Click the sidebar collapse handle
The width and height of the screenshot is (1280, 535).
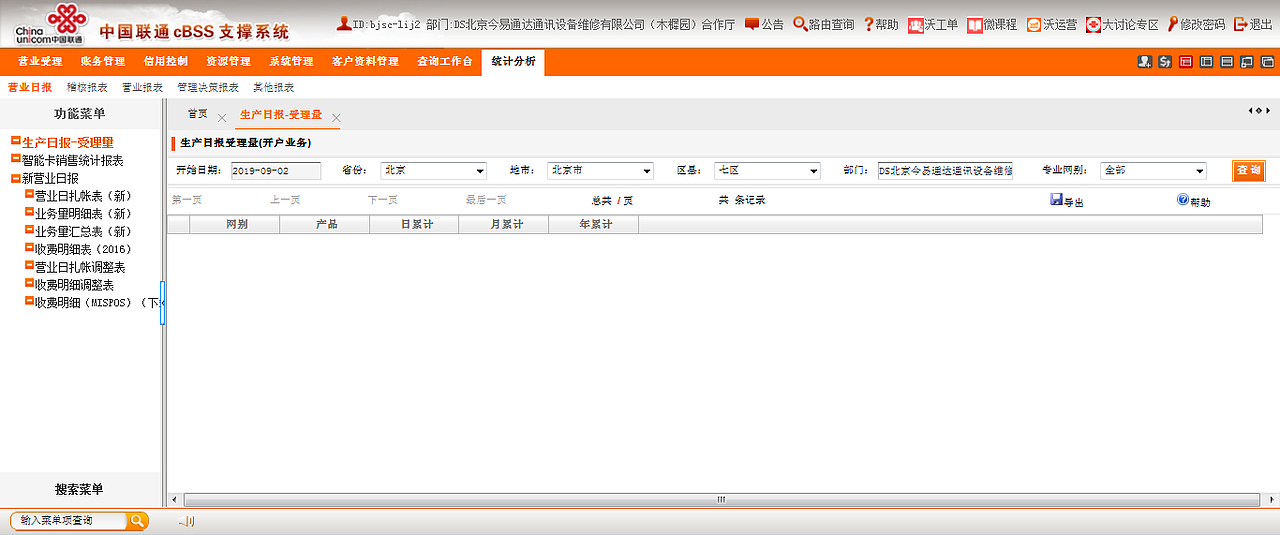coord(162,303)
